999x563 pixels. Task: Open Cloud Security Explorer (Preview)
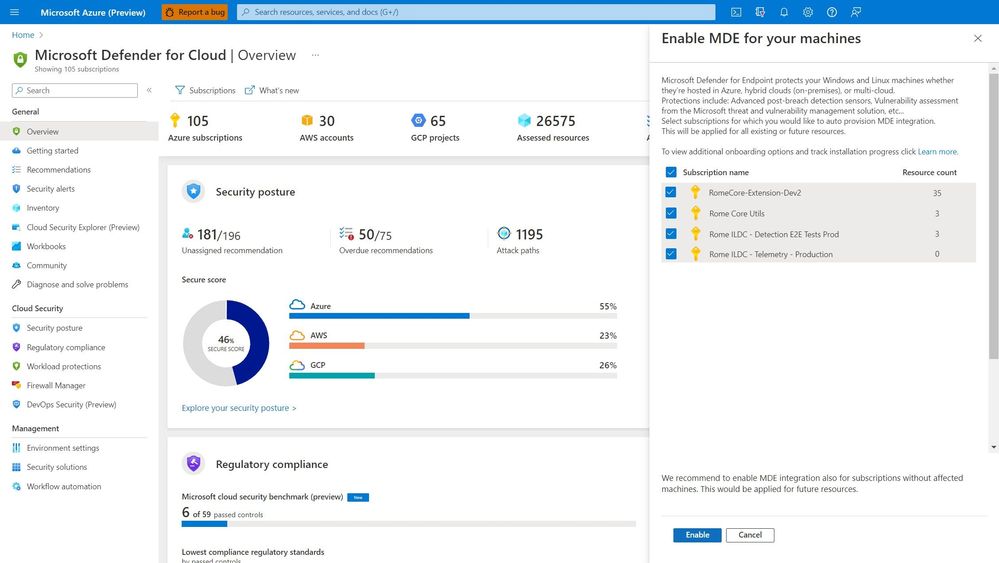tap(83, 227)
